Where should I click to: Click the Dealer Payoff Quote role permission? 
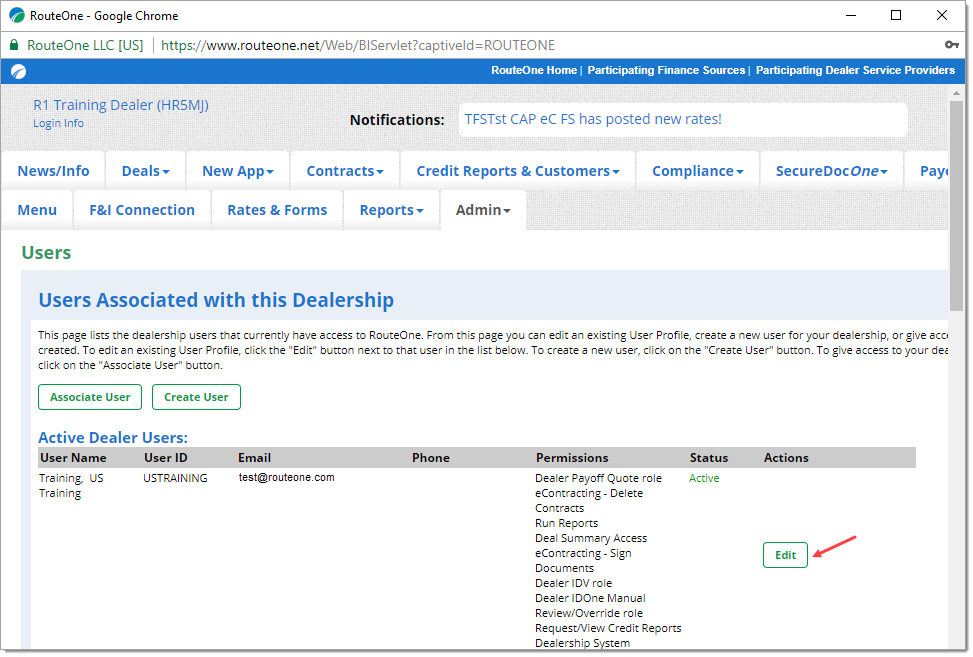point(598,478)
